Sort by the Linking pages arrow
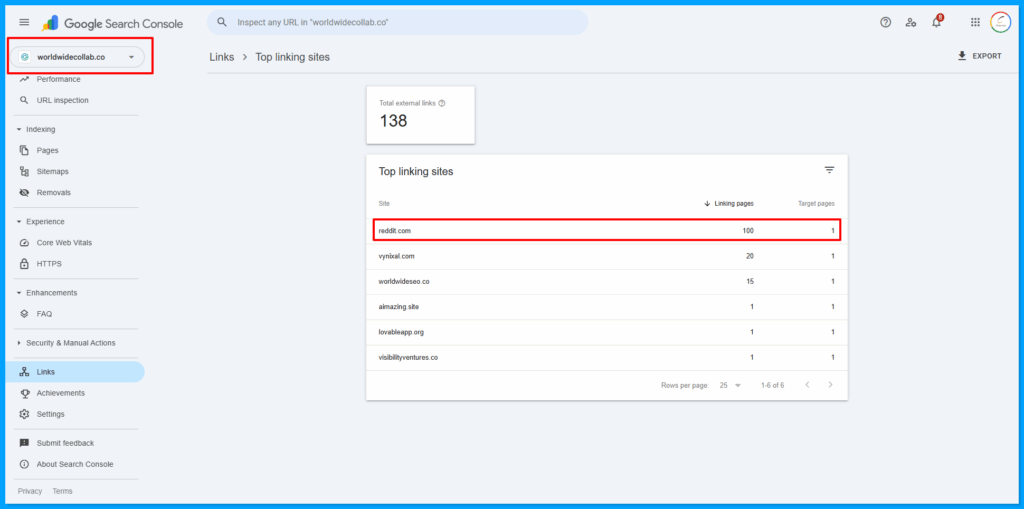 [707, 204]
